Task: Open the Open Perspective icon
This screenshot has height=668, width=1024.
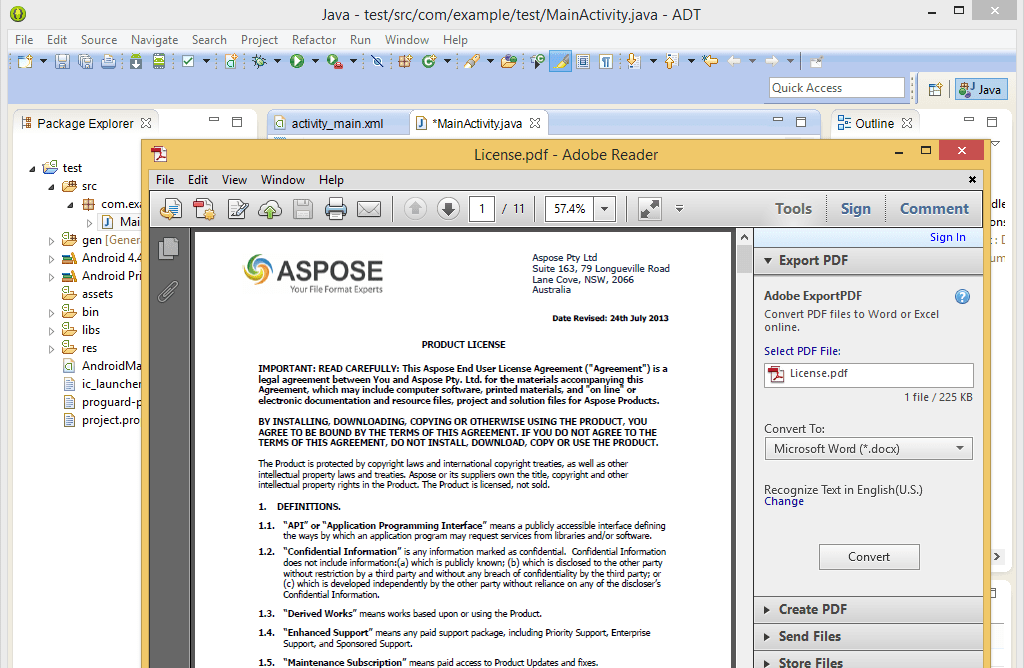Action: coord(935,89)
